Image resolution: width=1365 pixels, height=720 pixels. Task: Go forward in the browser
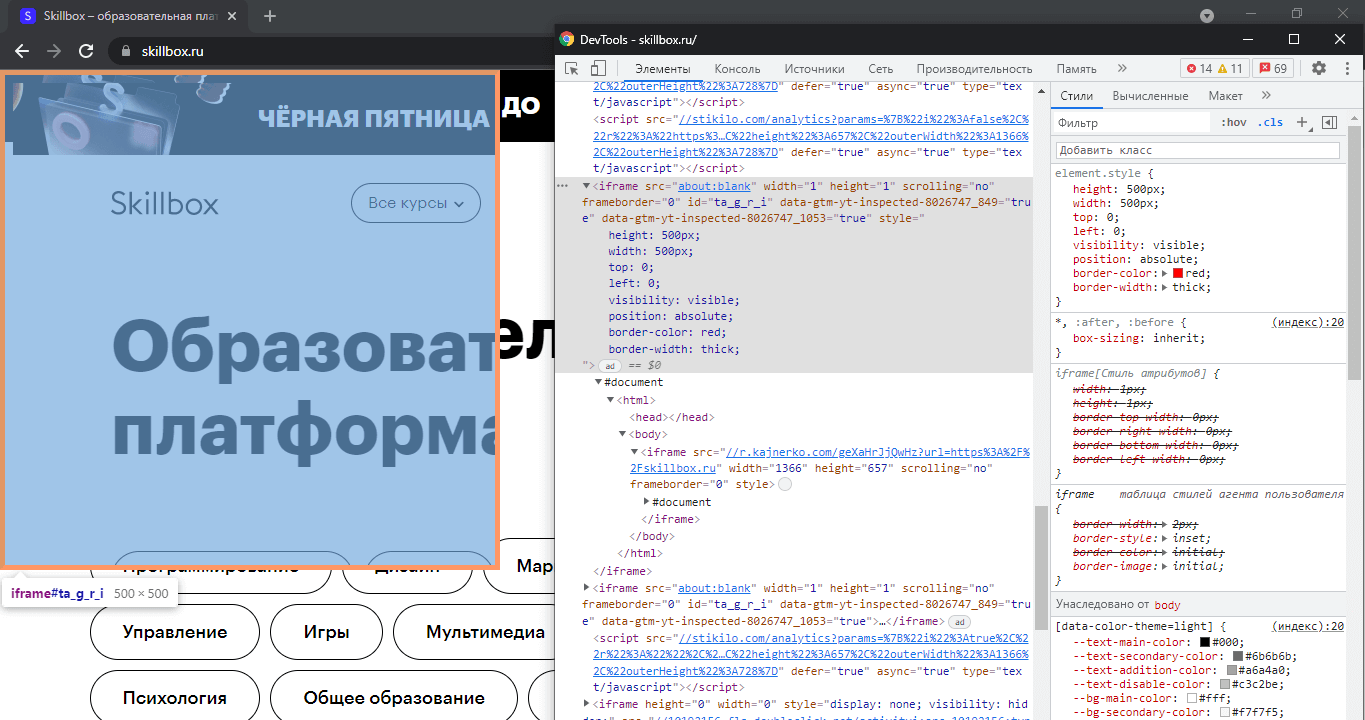point(54,51)
